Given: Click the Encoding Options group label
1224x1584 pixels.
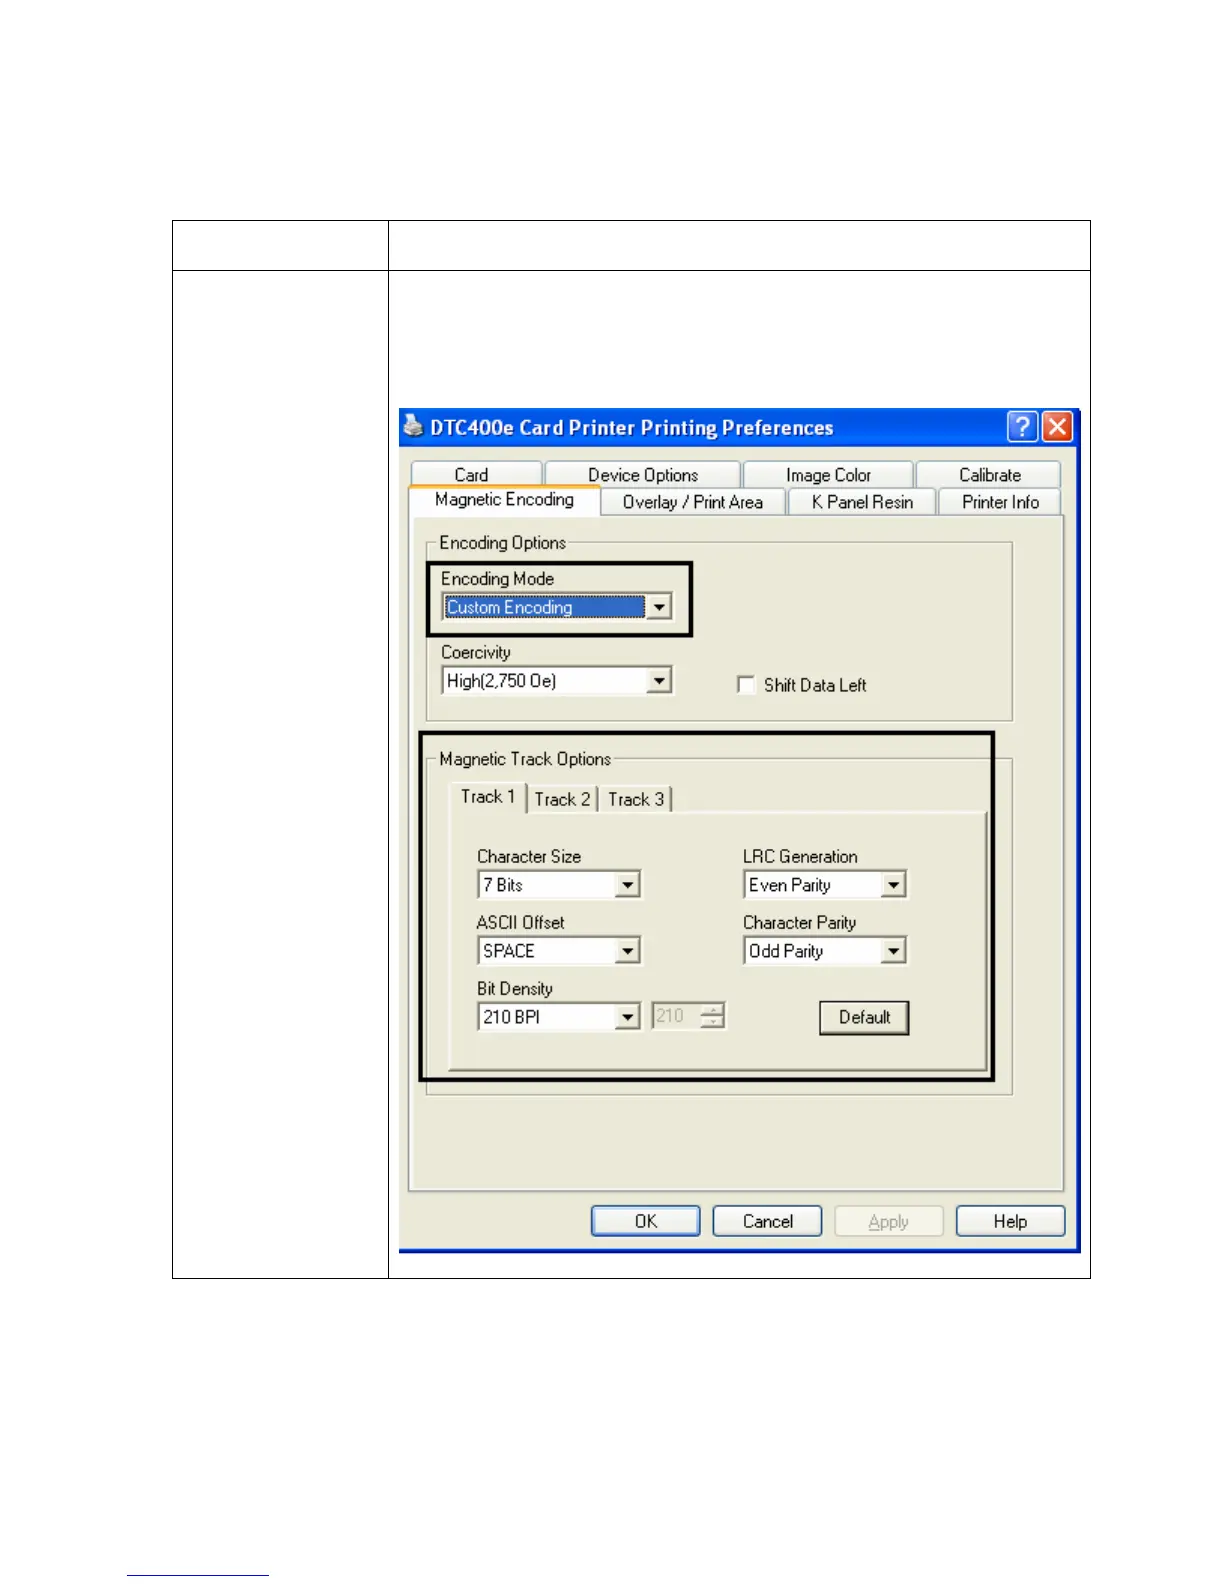Looking at the screenshot, I should click(503, 542).
